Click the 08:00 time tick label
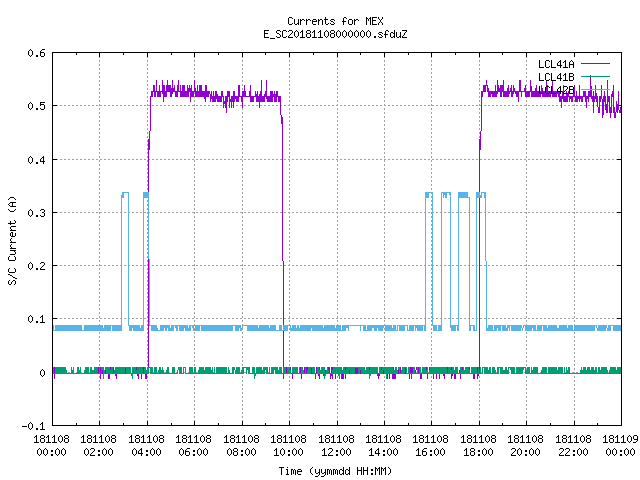Screen dimensions: 640x480 pos(241,452)
